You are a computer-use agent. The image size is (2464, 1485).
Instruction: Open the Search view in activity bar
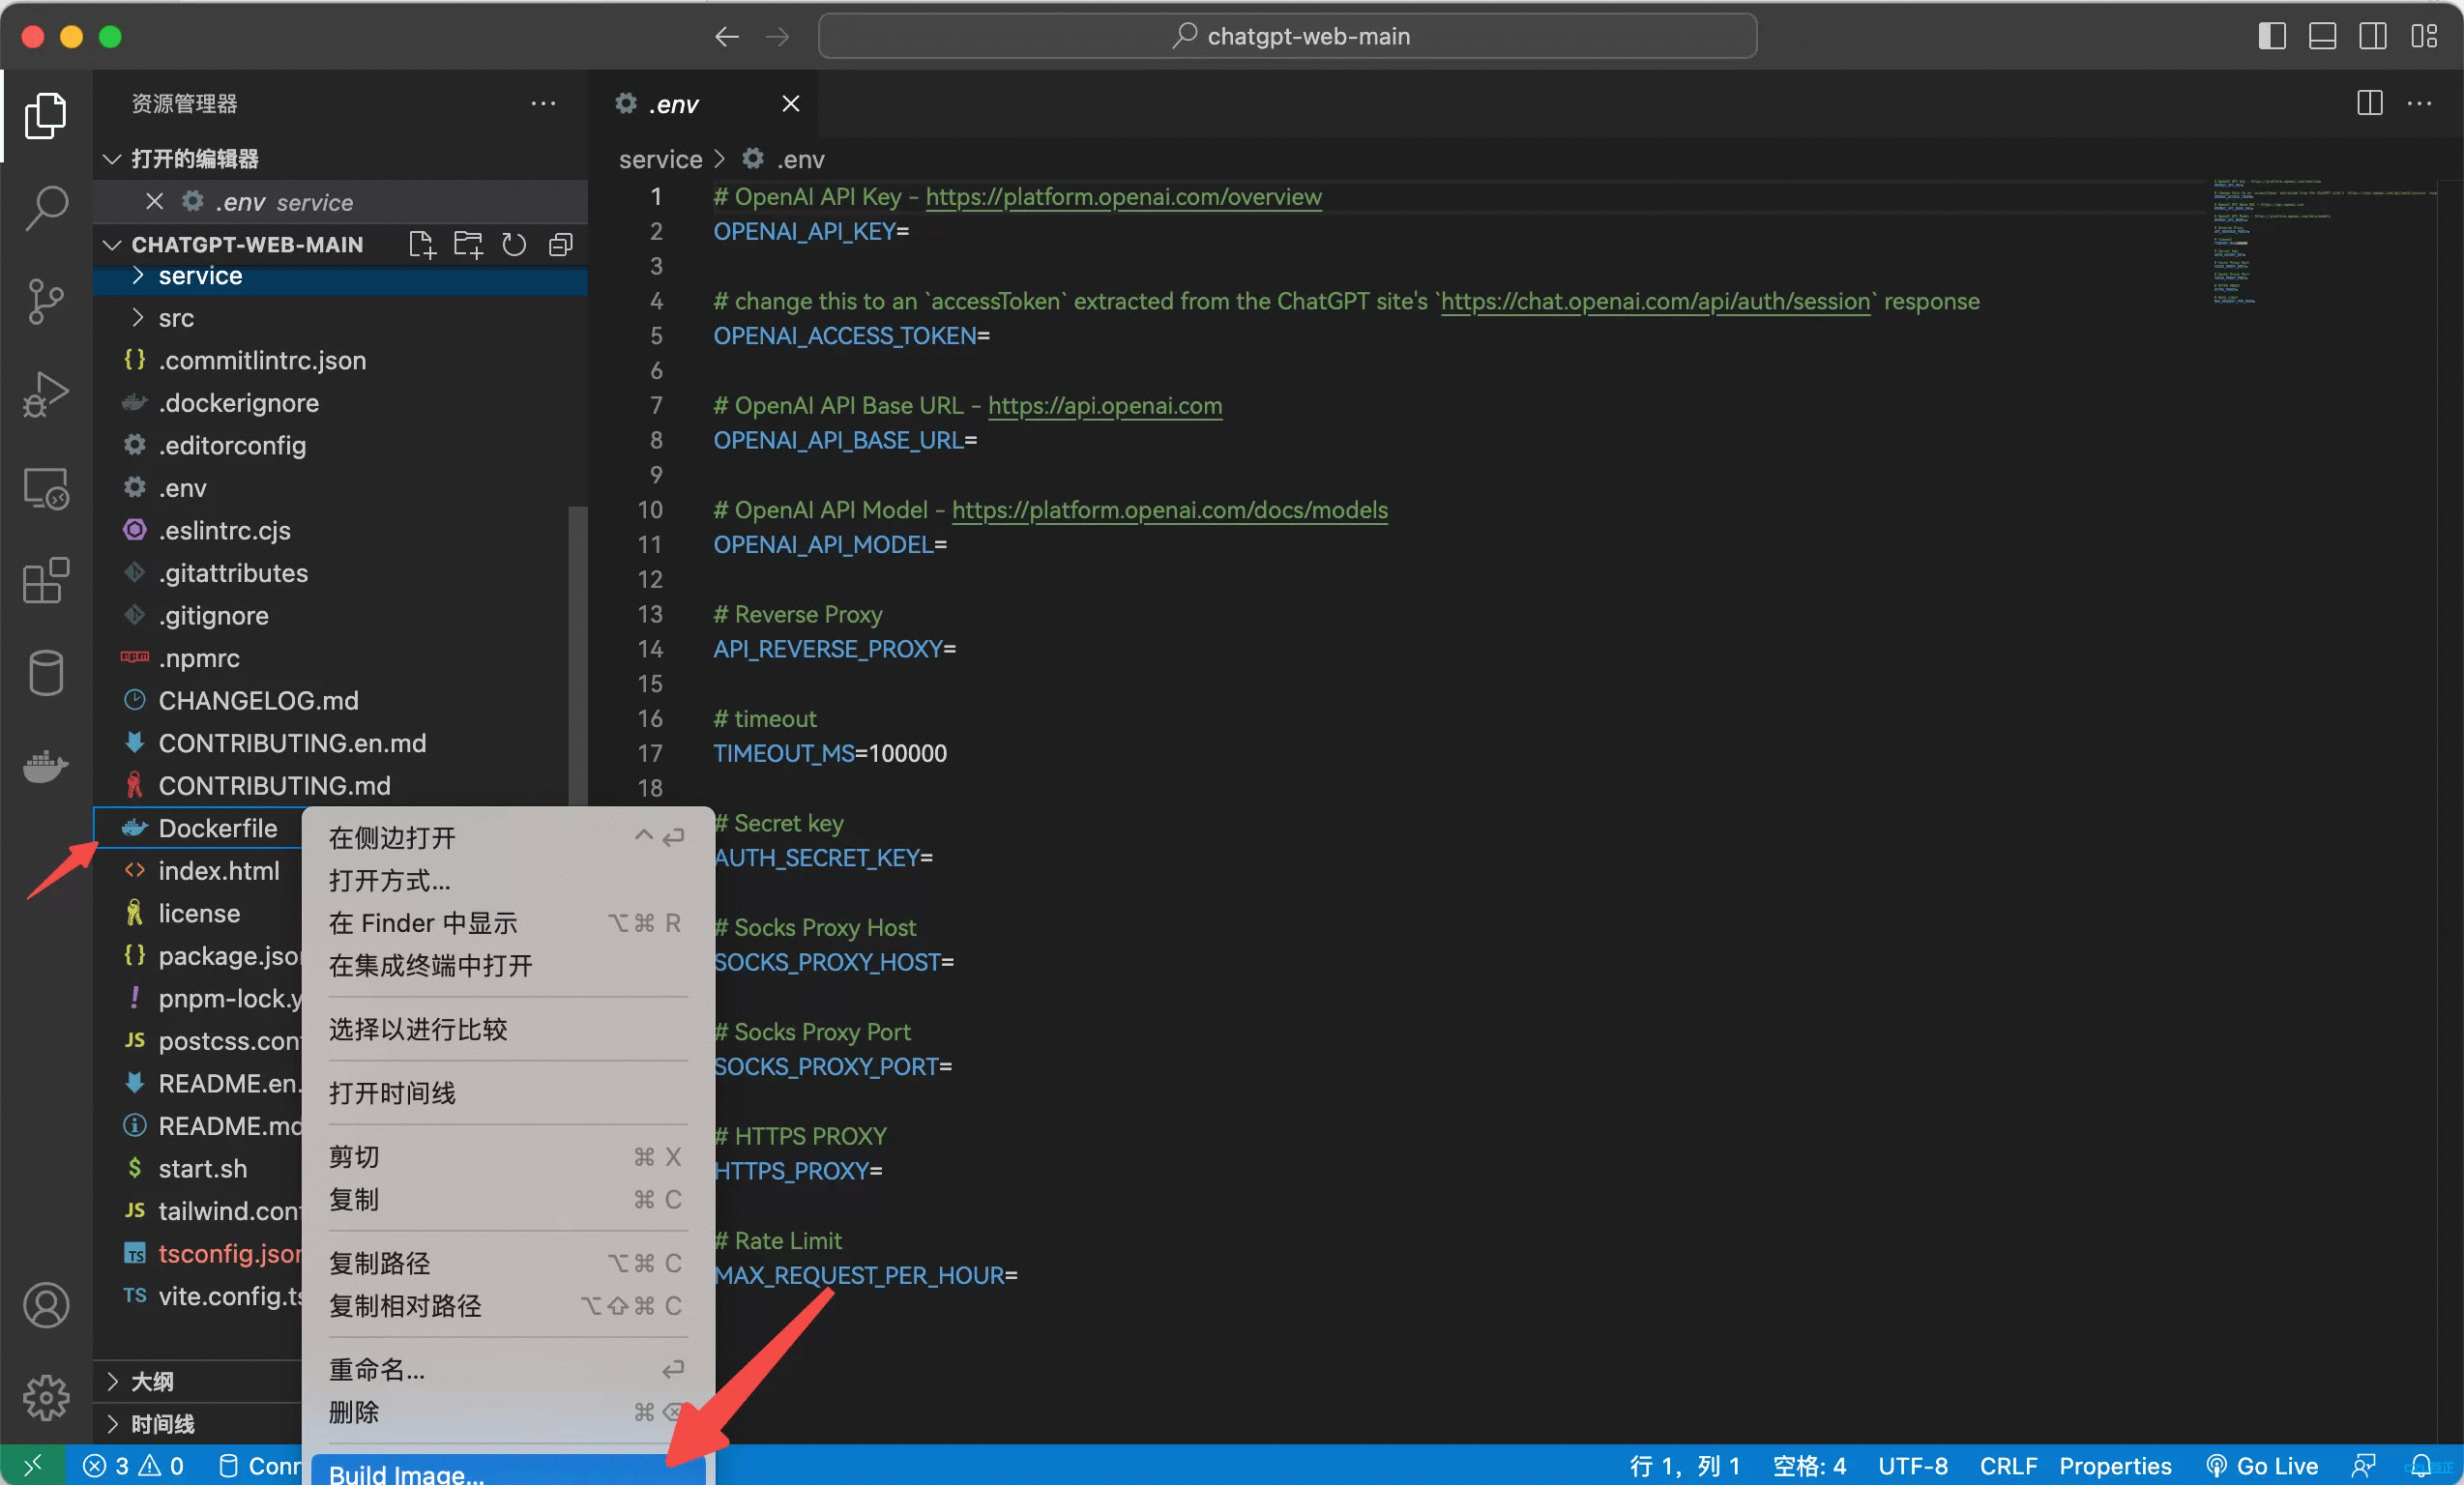click(x=46, y=207)
